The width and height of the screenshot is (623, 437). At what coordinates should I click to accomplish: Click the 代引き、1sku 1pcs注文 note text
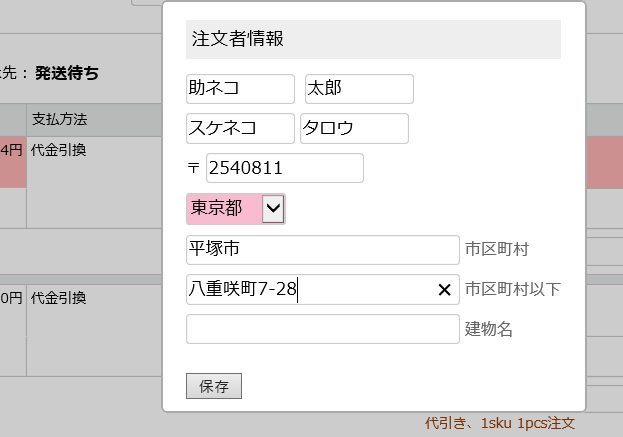[x=500, y=424]
